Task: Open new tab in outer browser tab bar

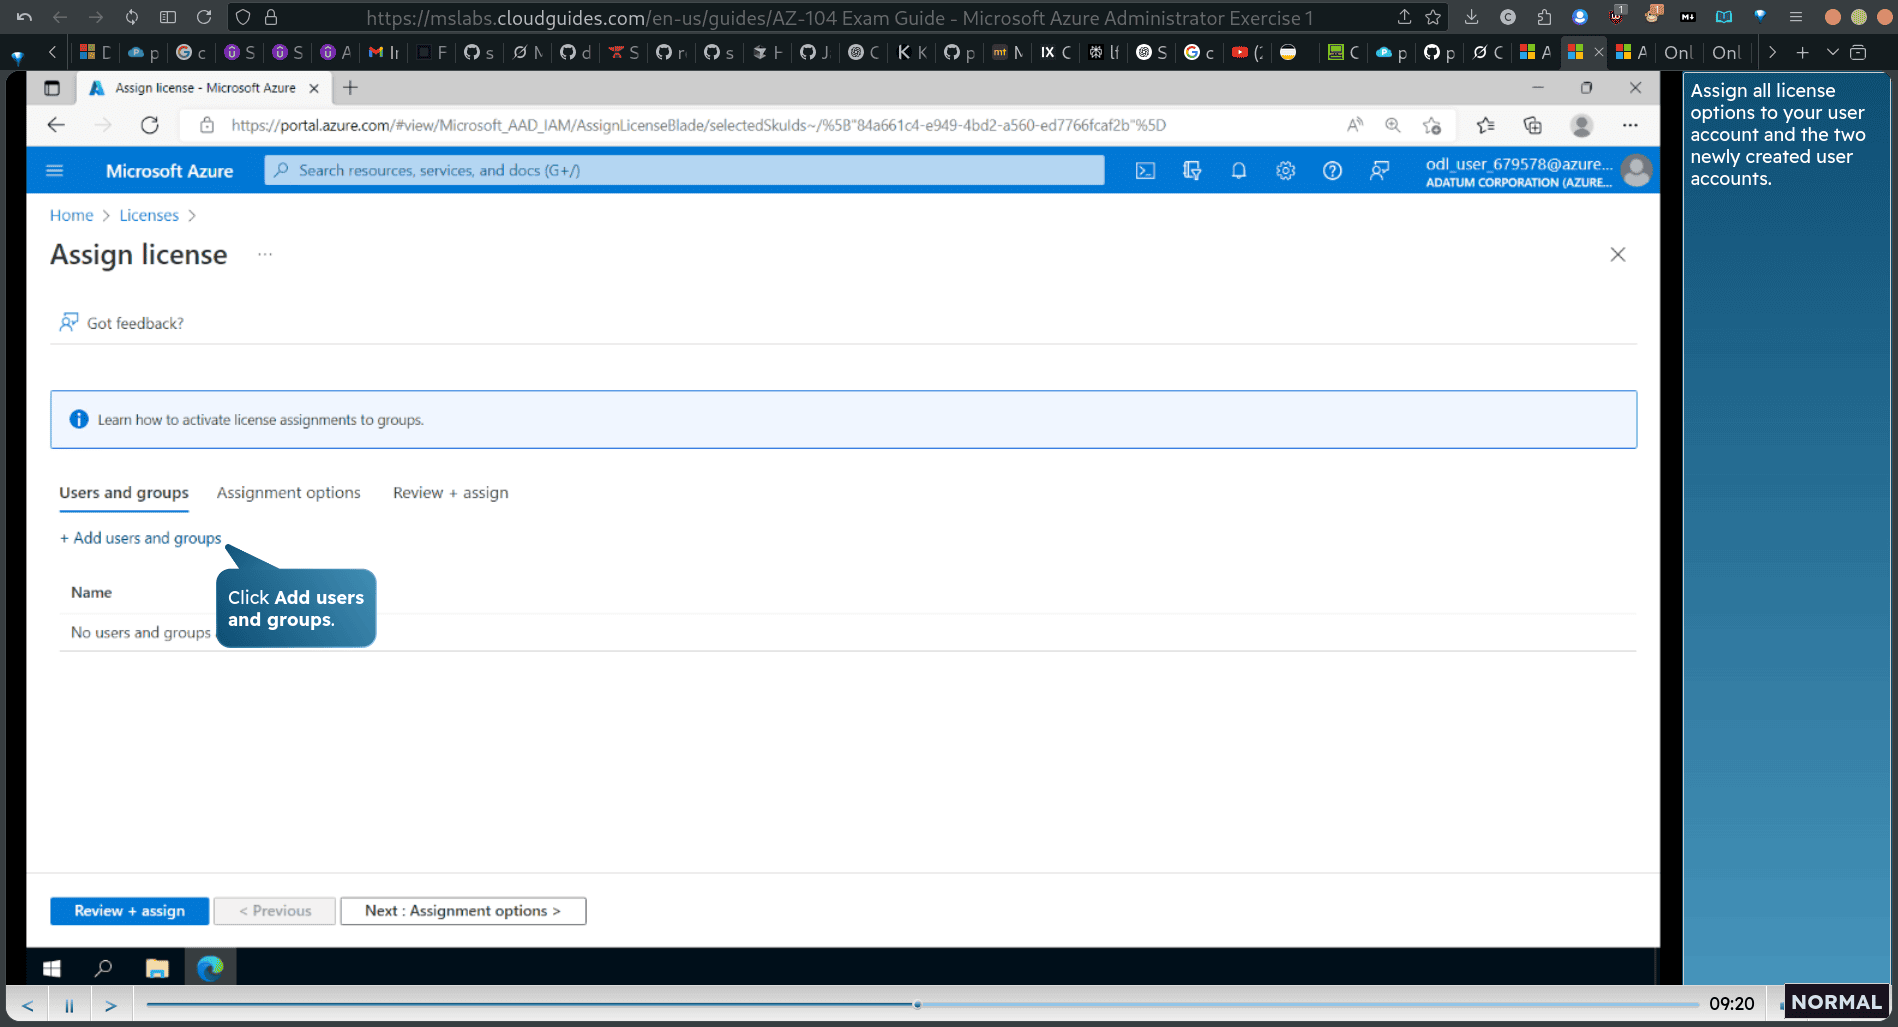Action: [x=1802, y=52]
